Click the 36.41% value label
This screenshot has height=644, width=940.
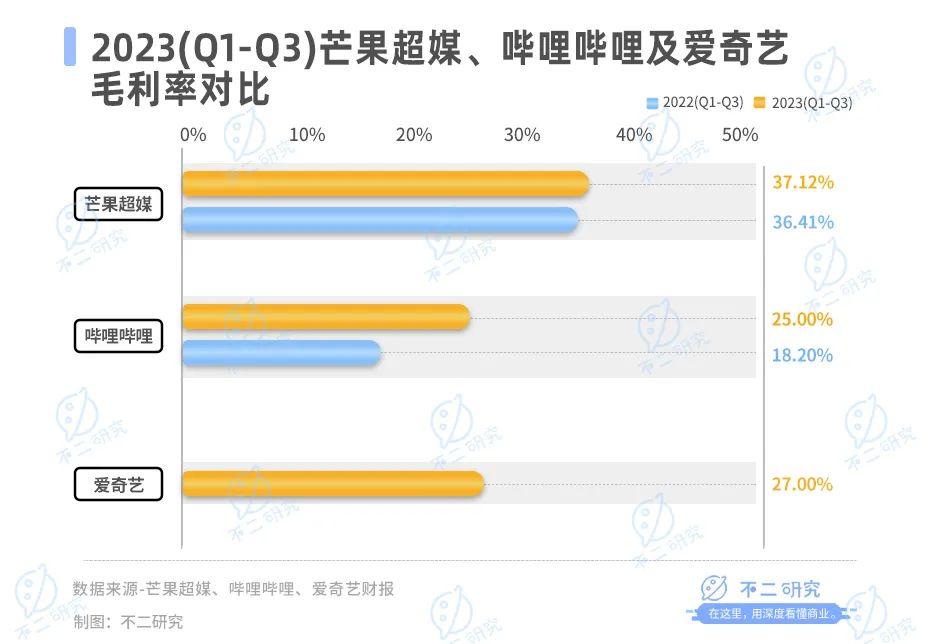(803, 222)
